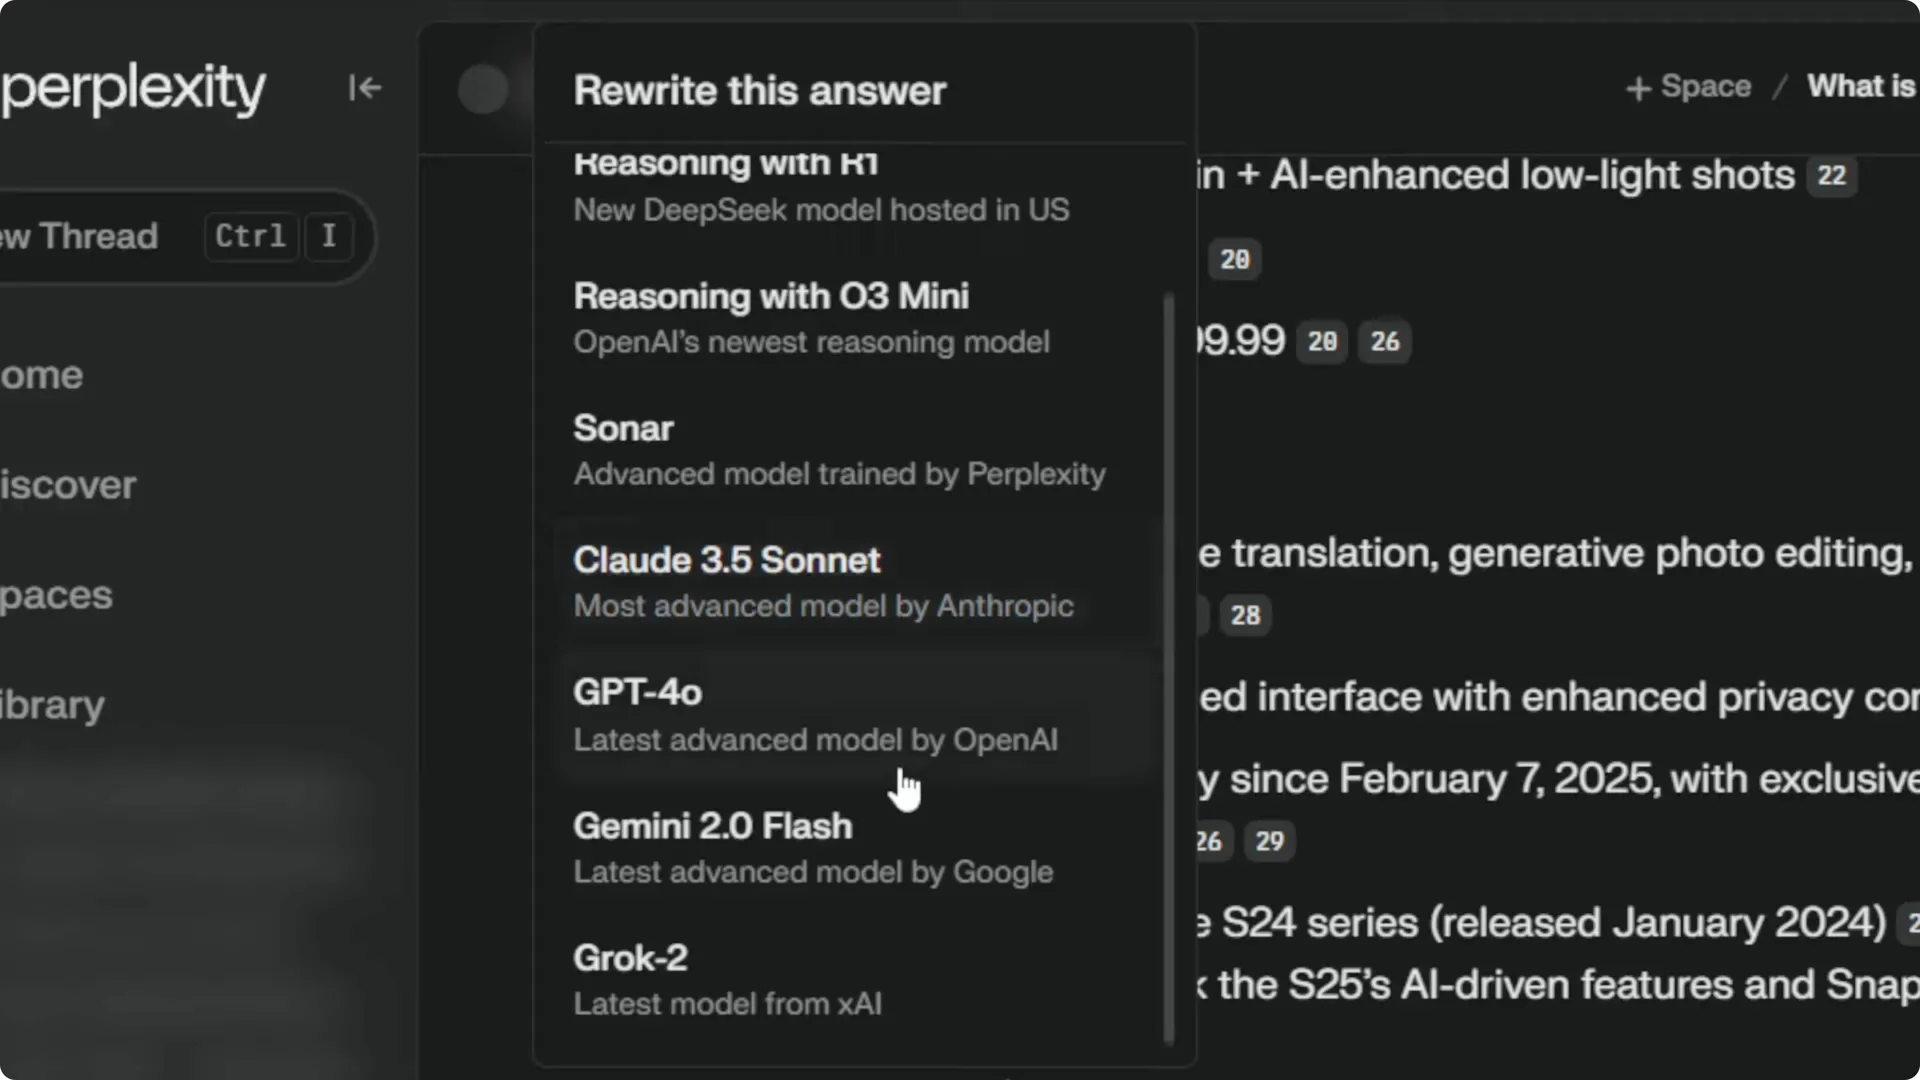Click the Perplexity logo
Viewport: 1920px width, 1080px height.
135,88
